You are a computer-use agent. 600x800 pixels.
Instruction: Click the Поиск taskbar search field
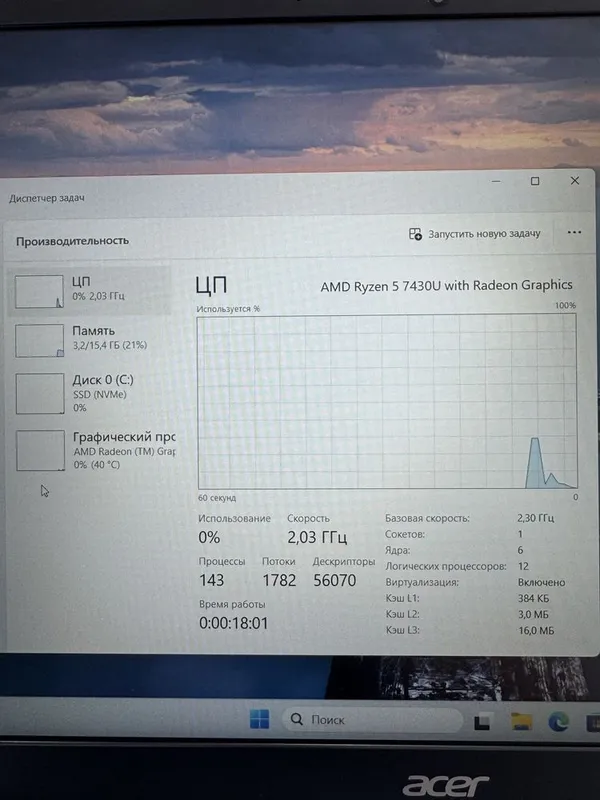tap(372, 720)
